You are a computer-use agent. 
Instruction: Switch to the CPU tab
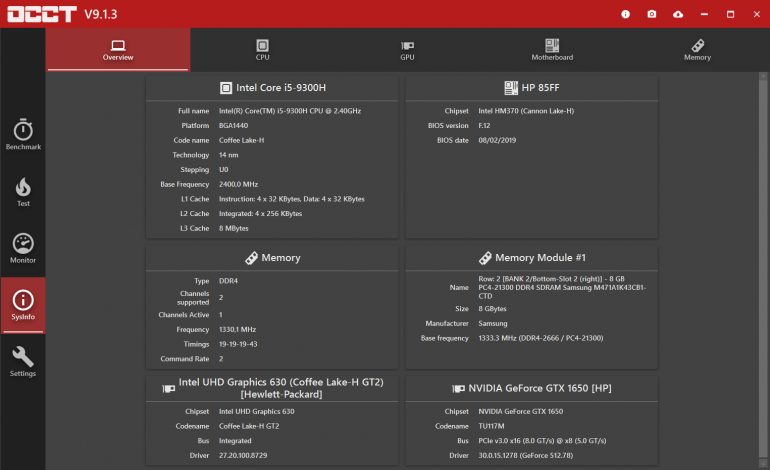tap(262, 50)
